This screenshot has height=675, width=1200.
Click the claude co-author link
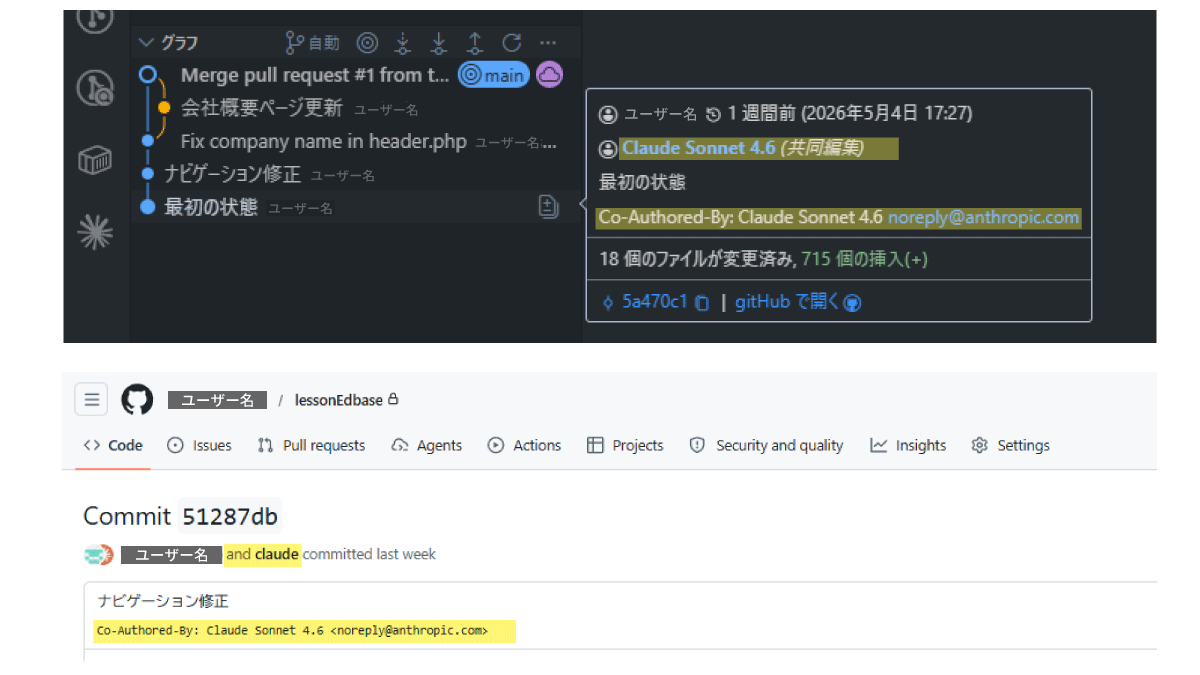click(277, 554)
